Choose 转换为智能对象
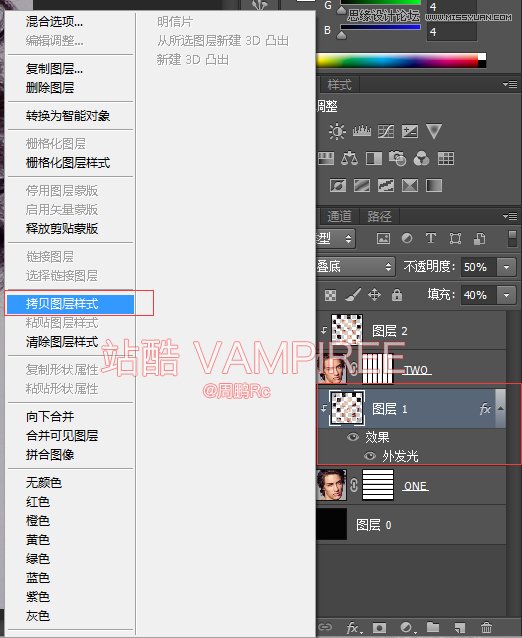Viewport: 522px width, 638px height. pyautogui.click(x=70, y=116)
